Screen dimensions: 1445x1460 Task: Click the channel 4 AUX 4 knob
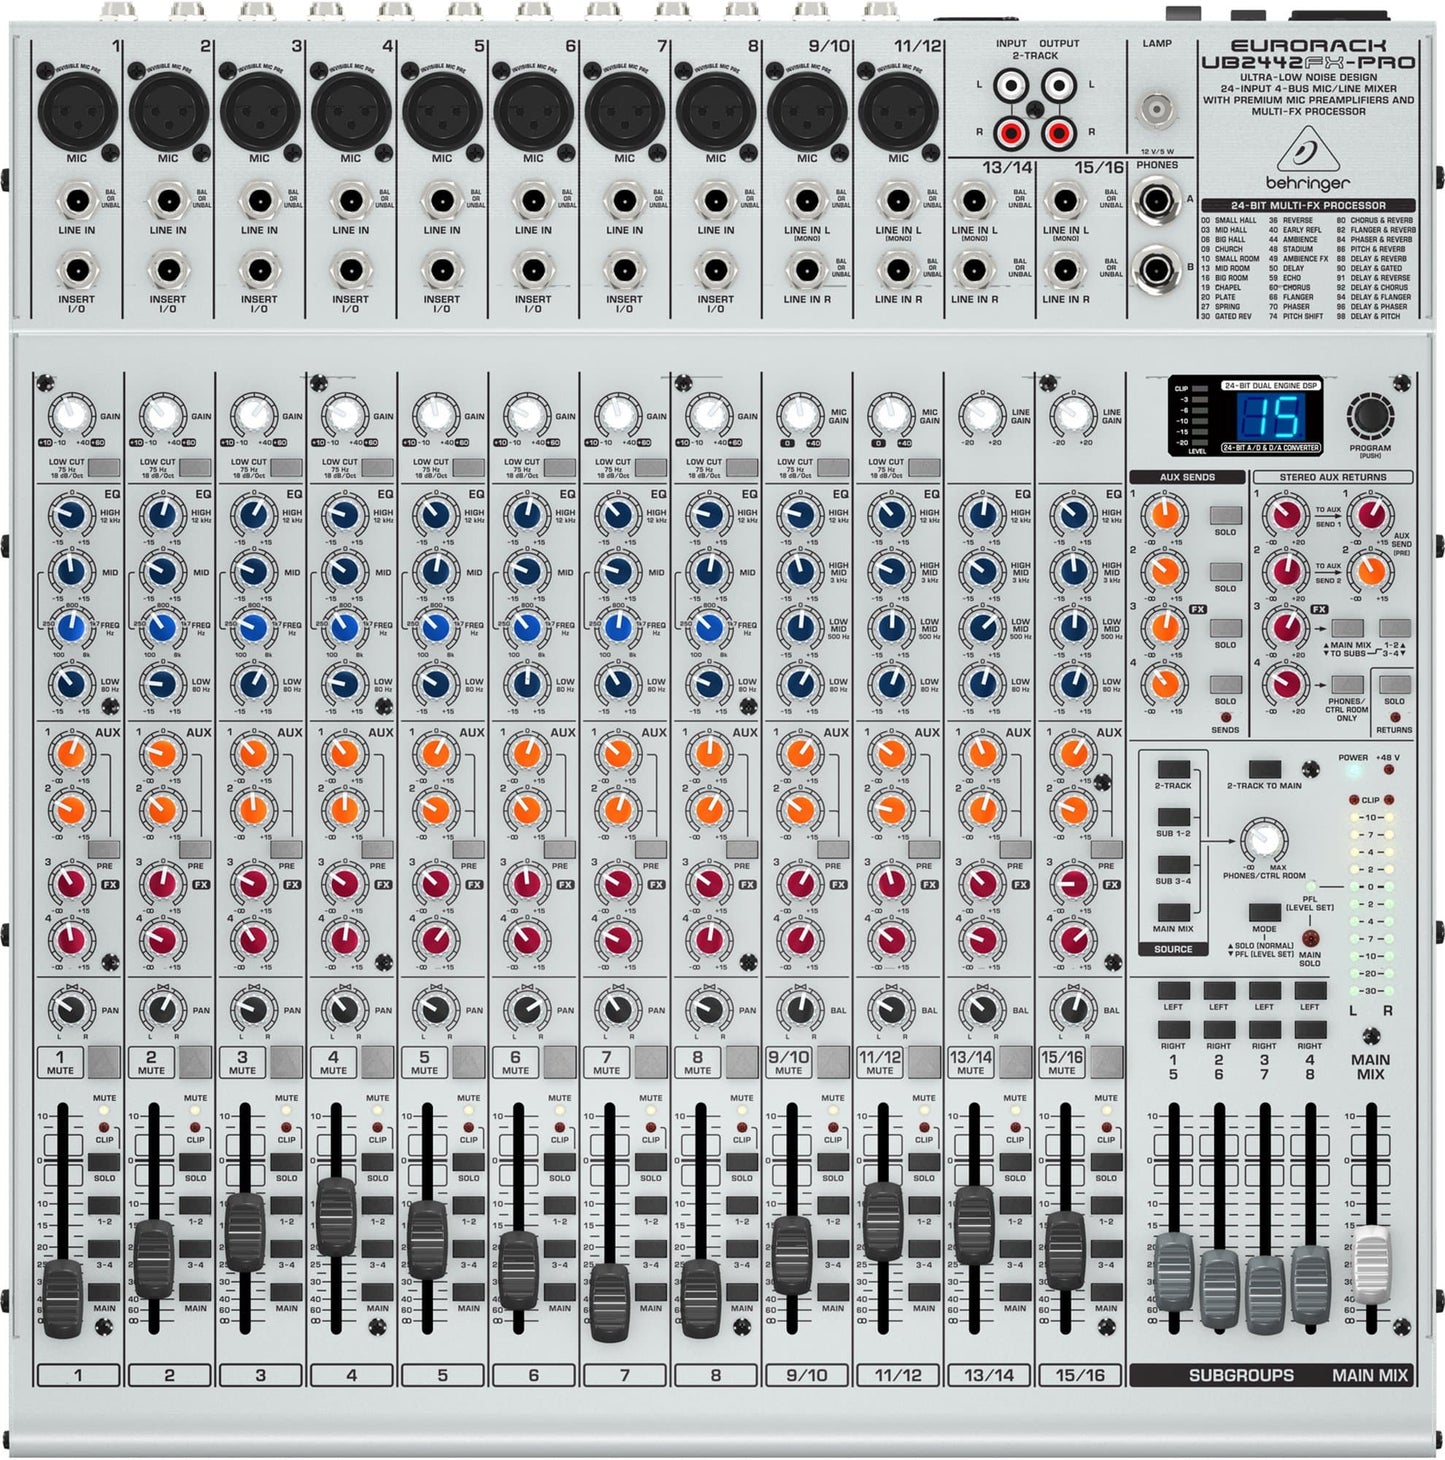(x=344, y=941)
